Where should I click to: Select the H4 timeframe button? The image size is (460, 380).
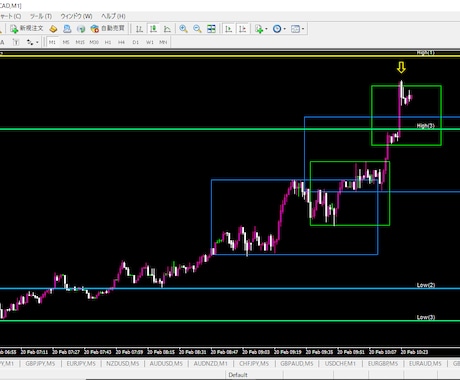[x=121, y=42]
